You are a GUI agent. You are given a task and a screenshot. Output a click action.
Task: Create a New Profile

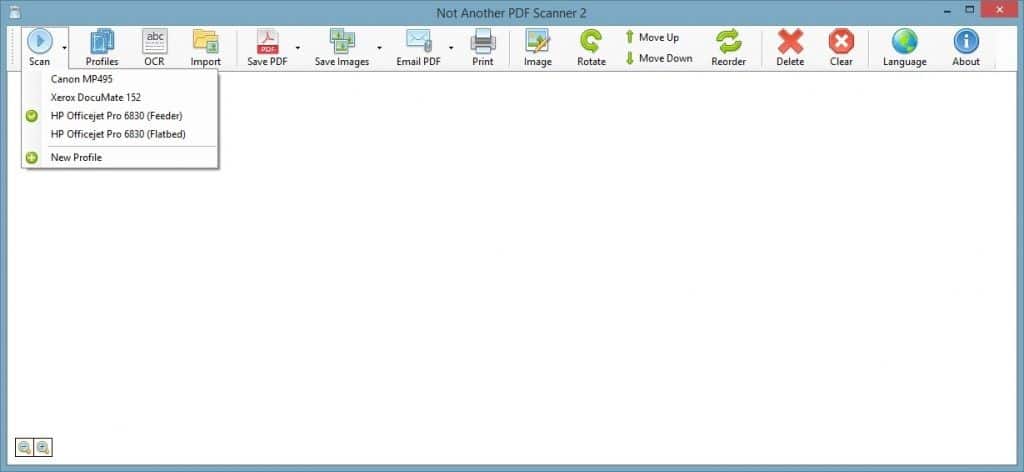click(x=76, y=157)
